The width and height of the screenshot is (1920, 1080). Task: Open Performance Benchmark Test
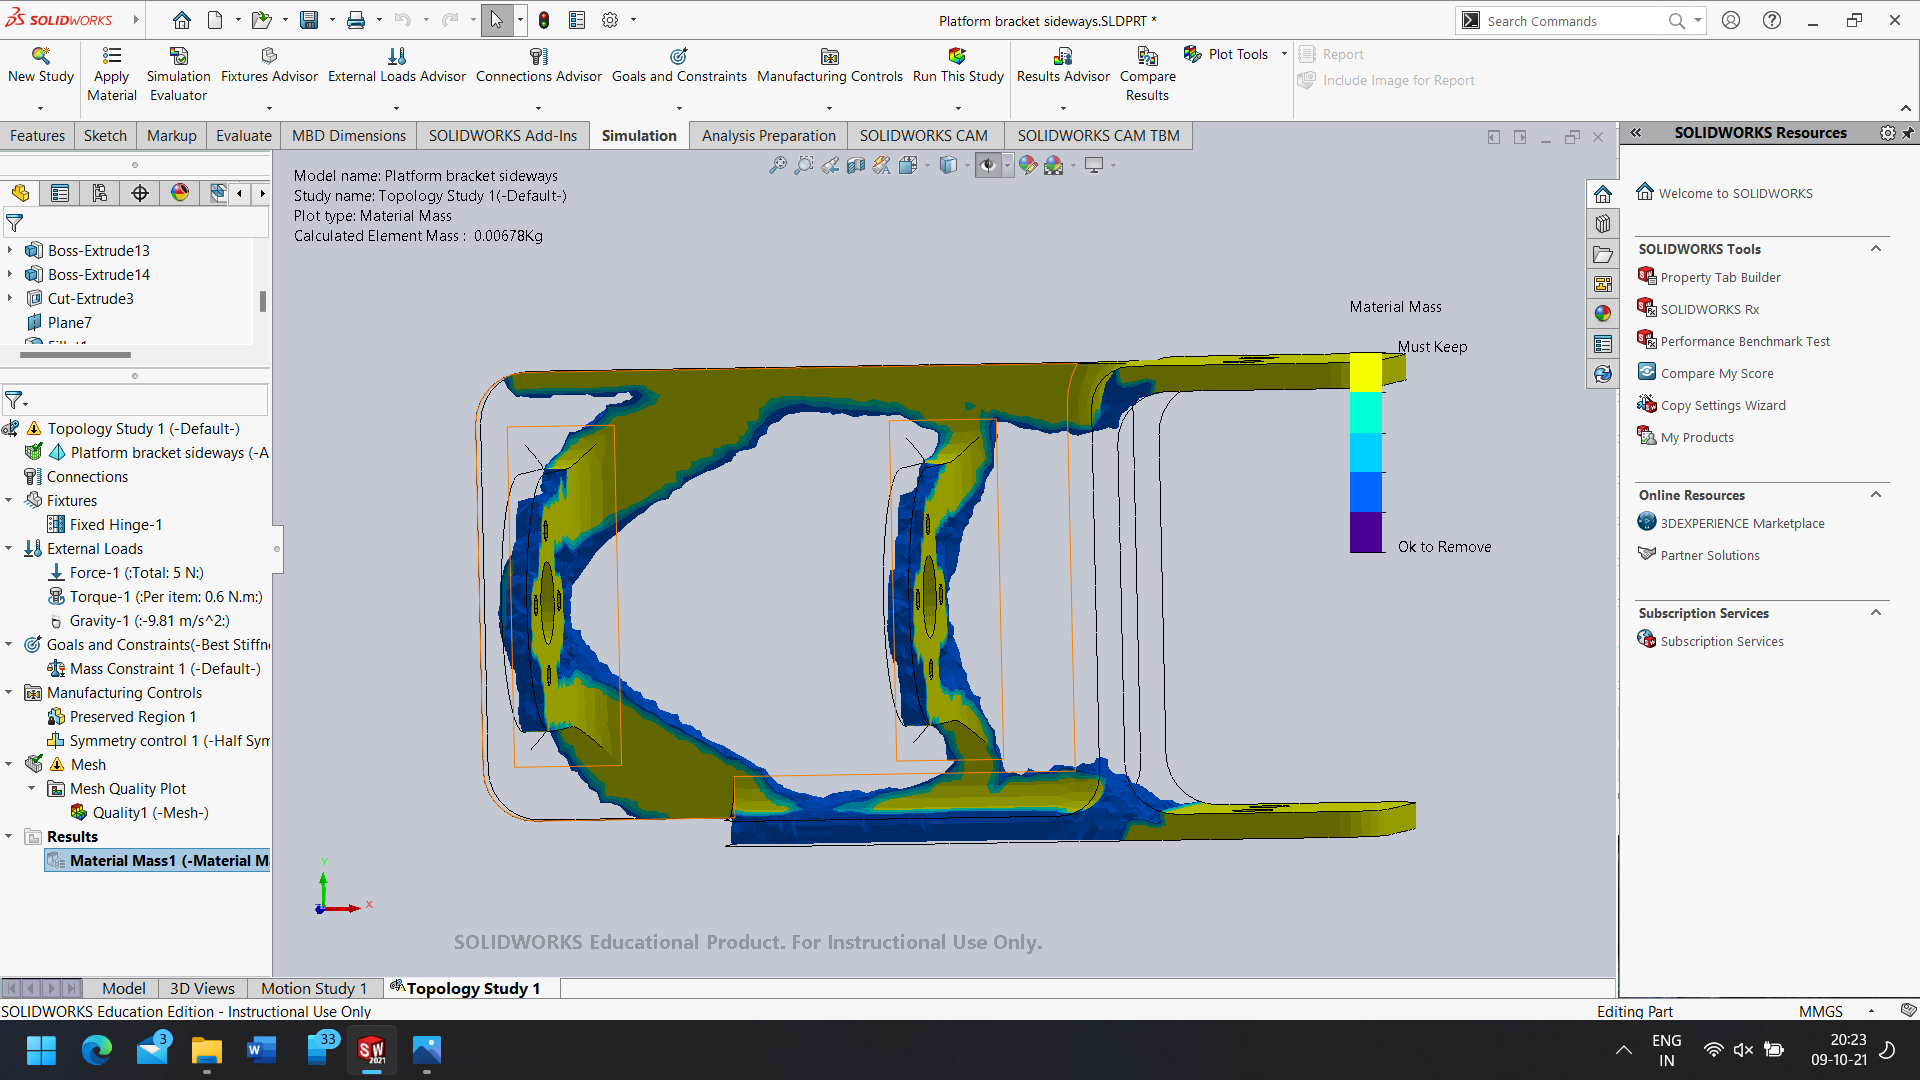1745,341
